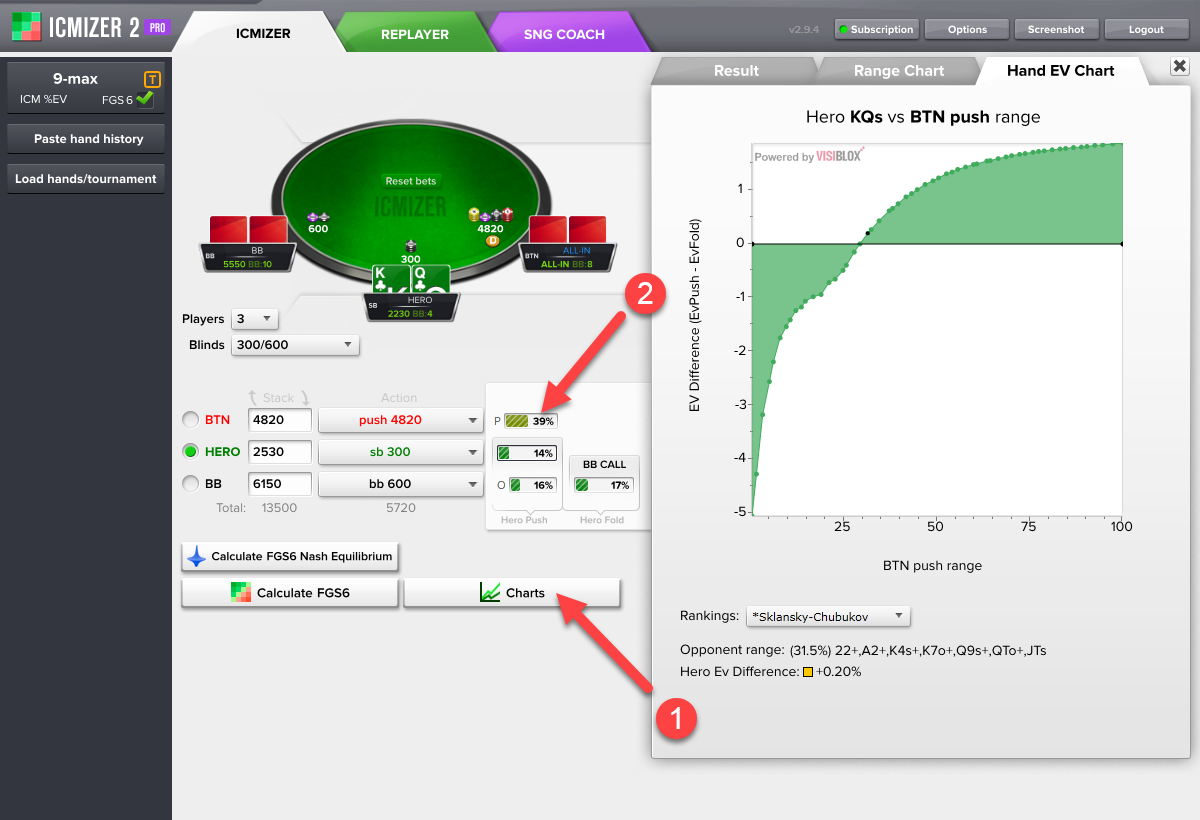Click the dealer button chip on table
This screenshot has width=1200, height=820.
(492, 241)
